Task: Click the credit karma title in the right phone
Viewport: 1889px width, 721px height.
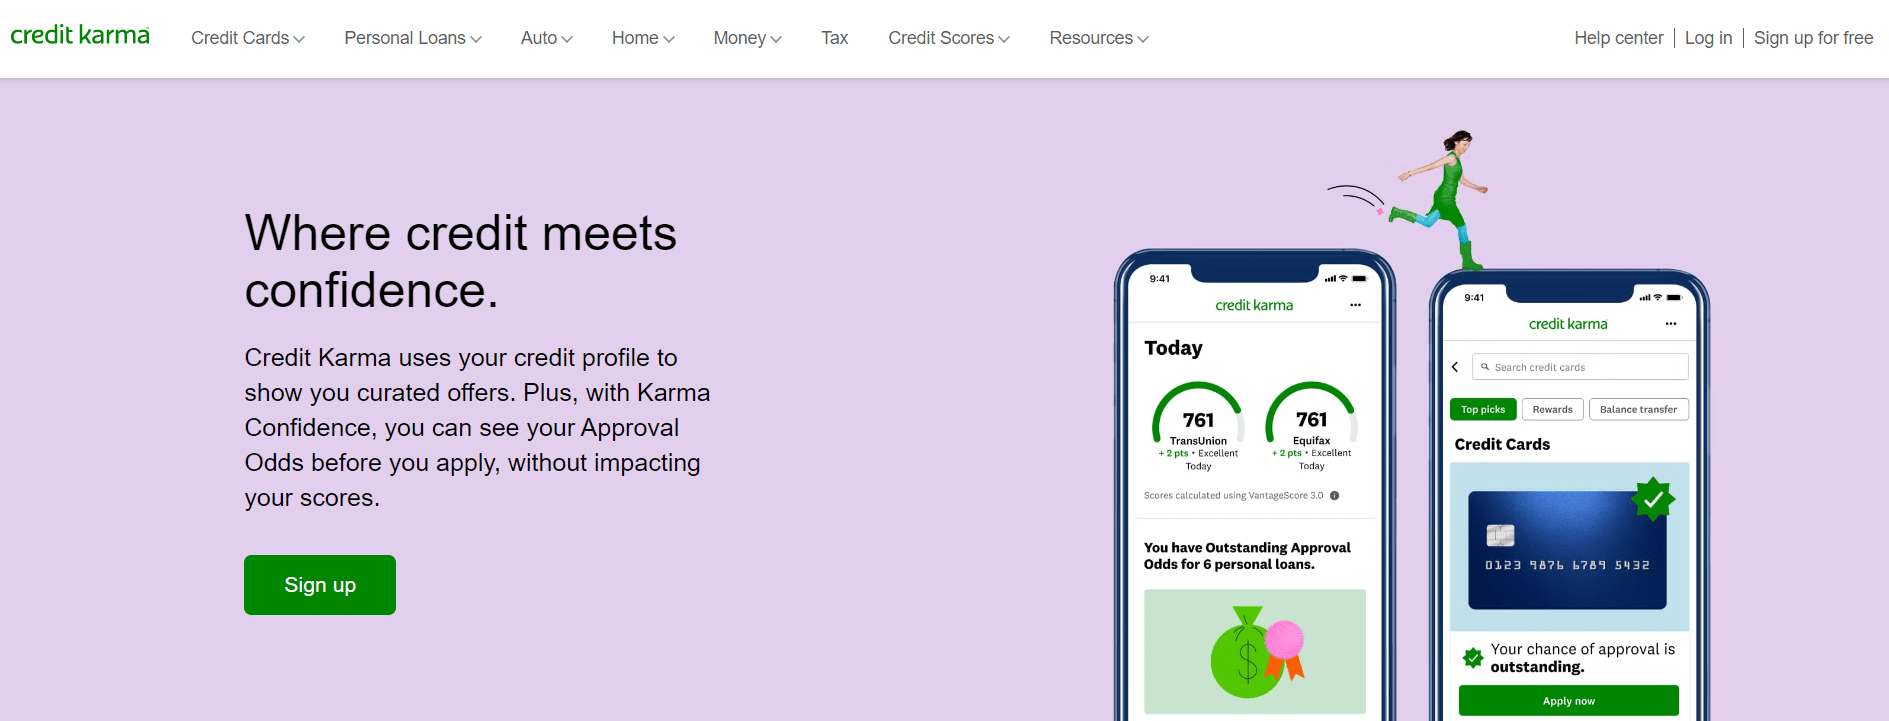Action: (x=1568, y=324)
